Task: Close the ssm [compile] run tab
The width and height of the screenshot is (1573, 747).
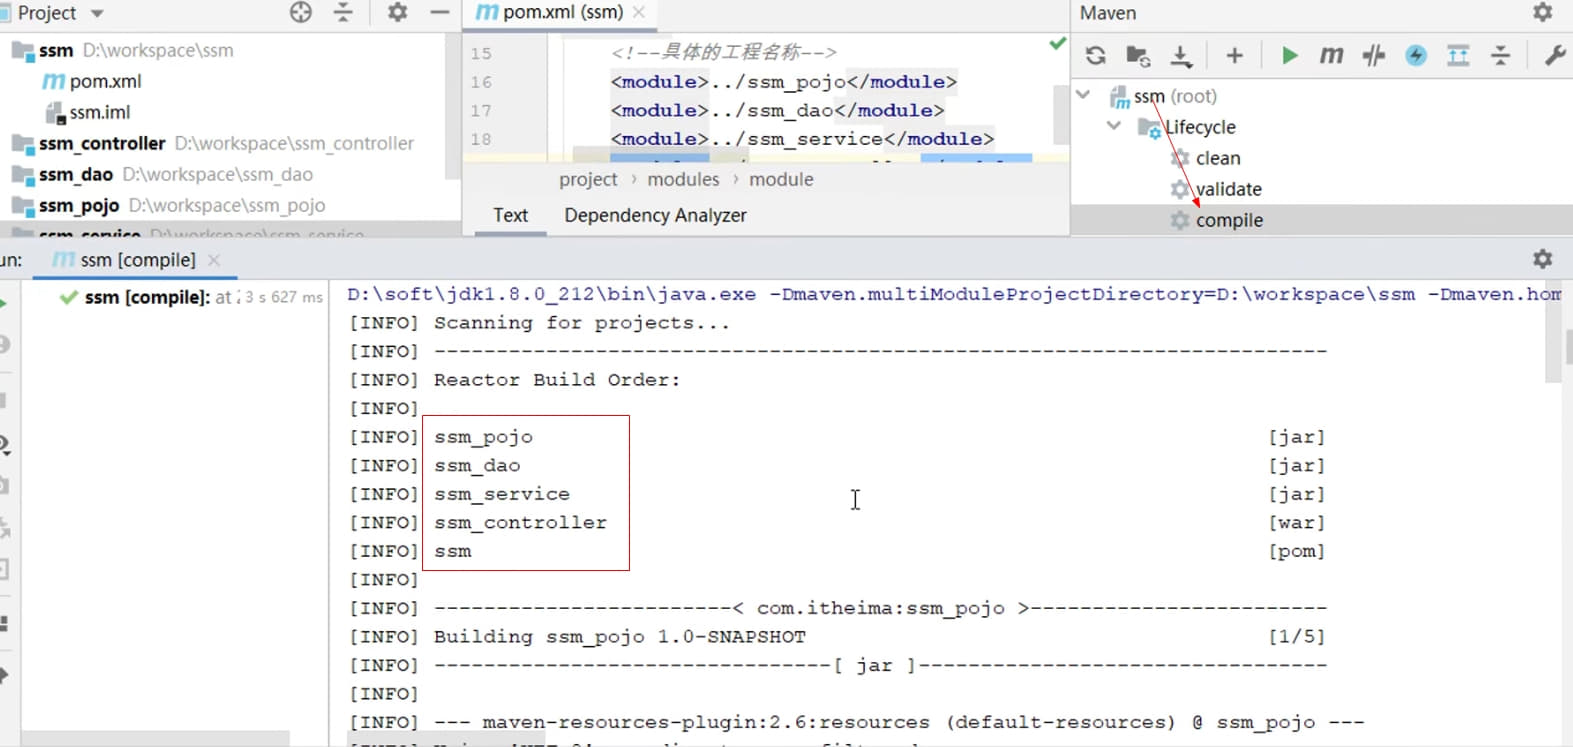Action: pyautogui.click(x=213, y=260)
